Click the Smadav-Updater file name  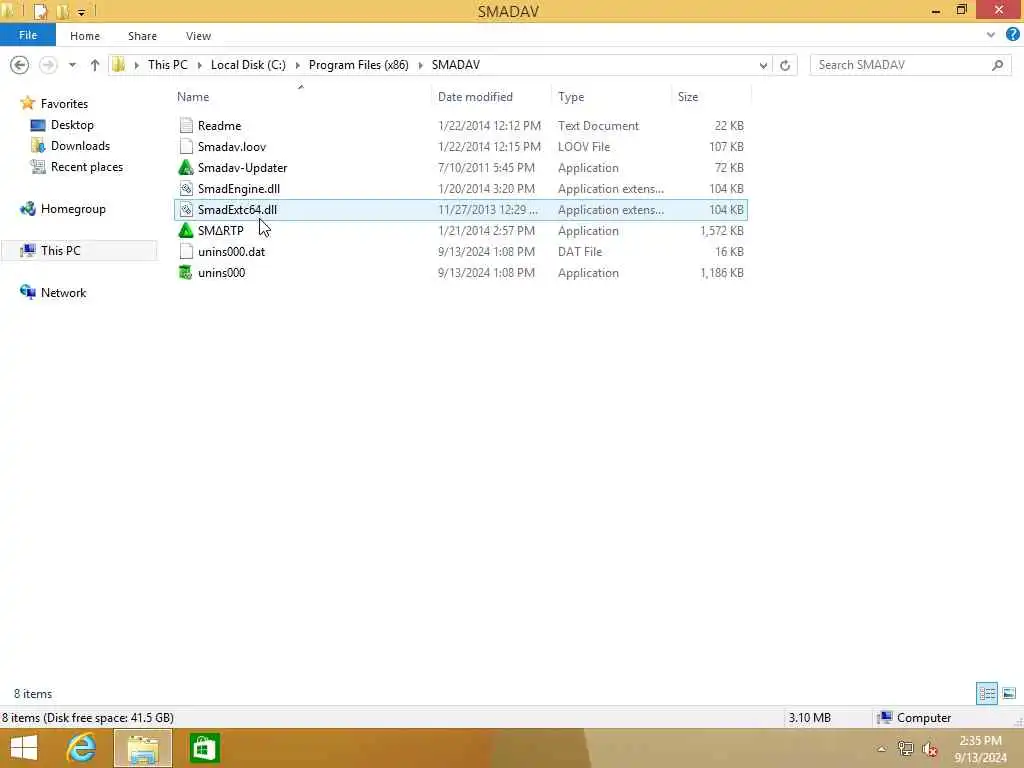242,167
